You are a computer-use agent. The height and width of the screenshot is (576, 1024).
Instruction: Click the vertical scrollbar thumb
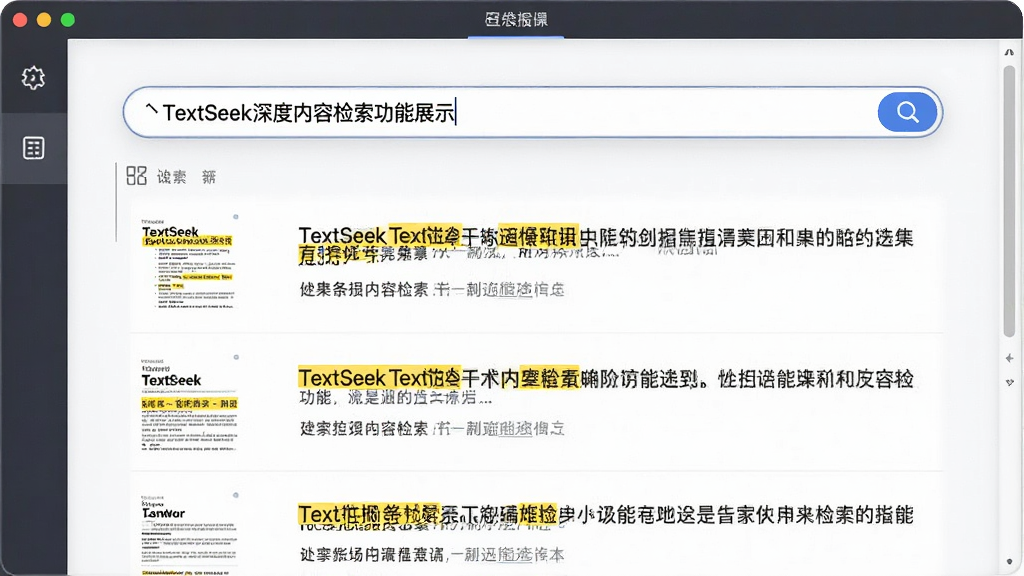click(x=1010, y=201)
